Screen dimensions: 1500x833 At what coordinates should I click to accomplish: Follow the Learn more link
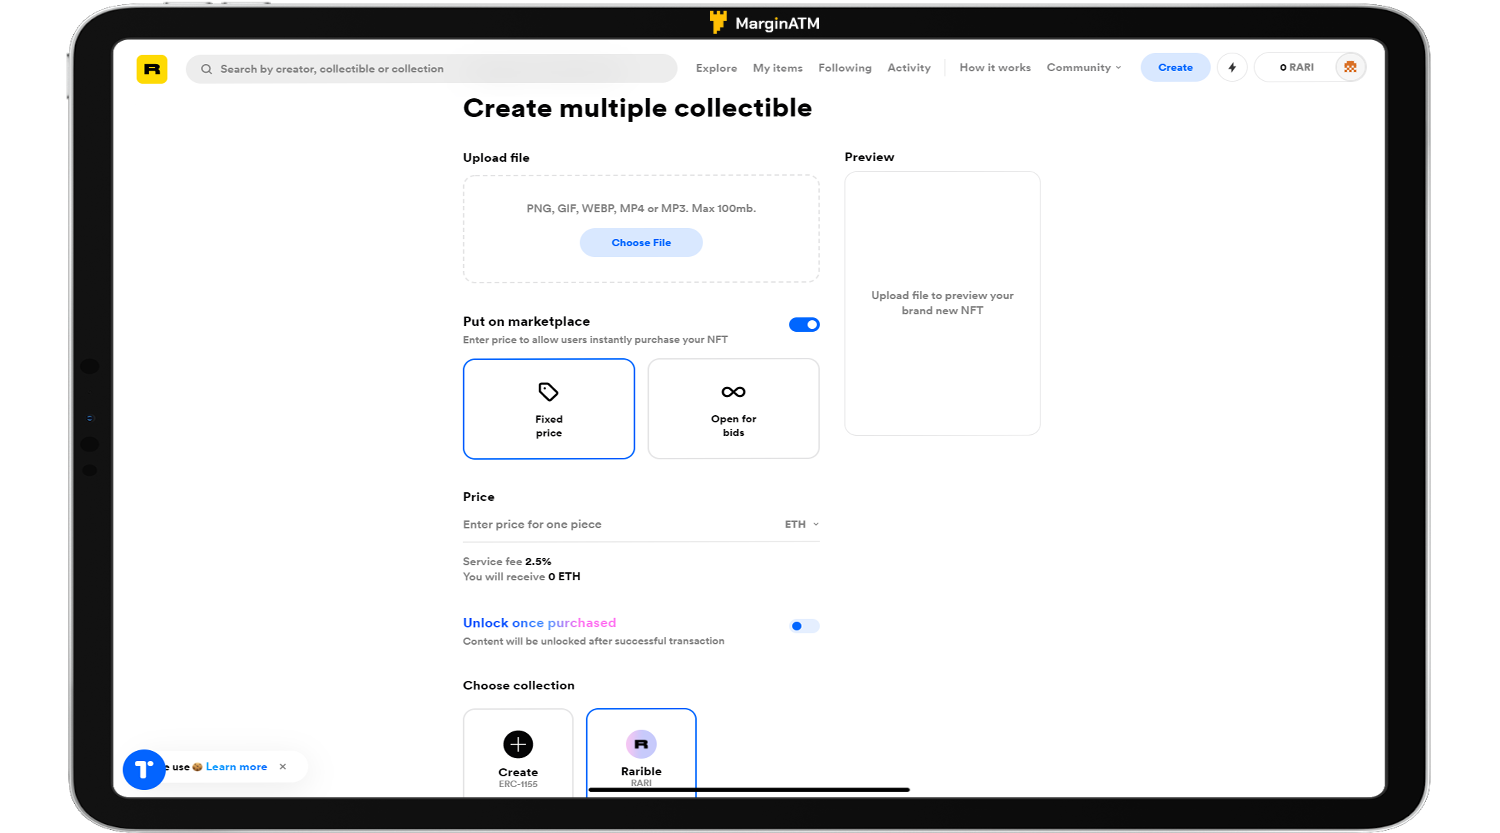point(236,767)
